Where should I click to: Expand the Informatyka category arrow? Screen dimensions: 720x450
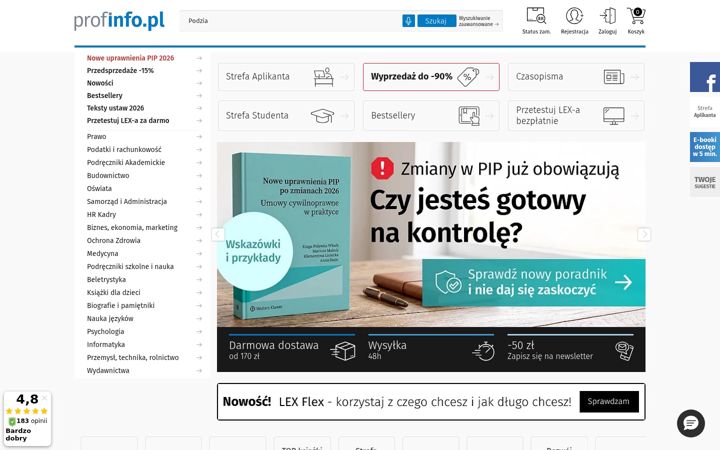pyautogui.click(x=199, y=344)
